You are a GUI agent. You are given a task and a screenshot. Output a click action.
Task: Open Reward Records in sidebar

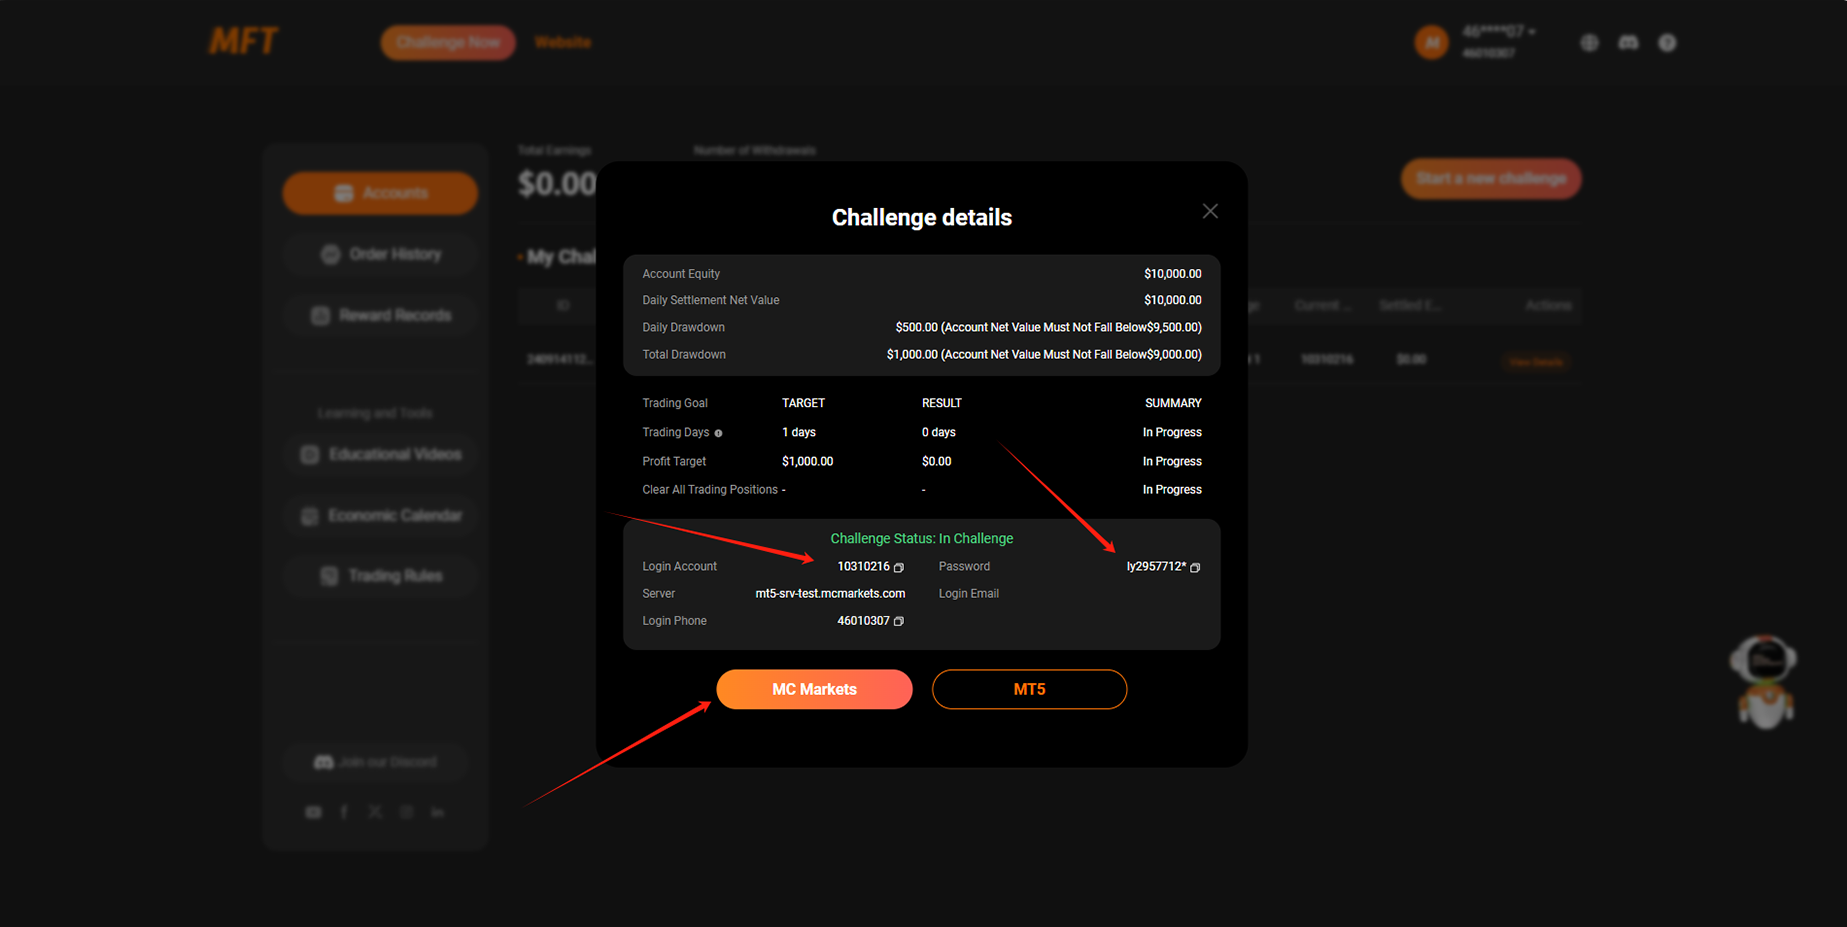(380, 315)
